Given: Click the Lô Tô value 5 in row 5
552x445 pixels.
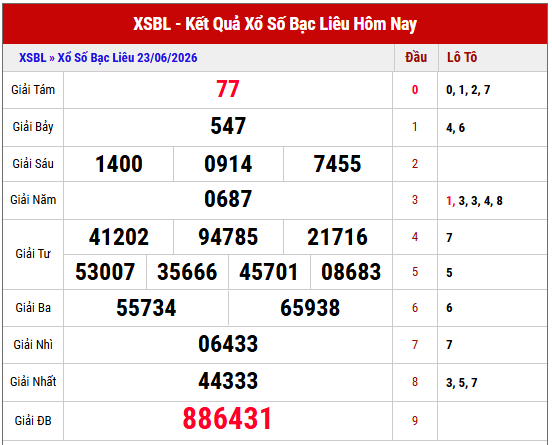Looking at the screenshot, I should pyautogui.click(x=449, y=272).
